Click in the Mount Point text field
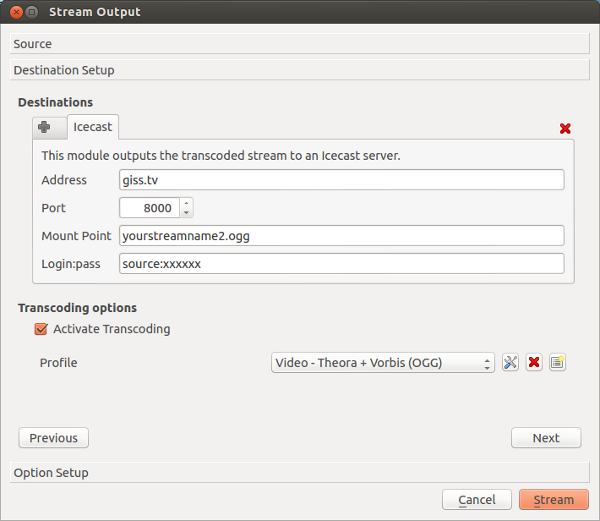Screen dimensions: 600x521 coord(341,236)
